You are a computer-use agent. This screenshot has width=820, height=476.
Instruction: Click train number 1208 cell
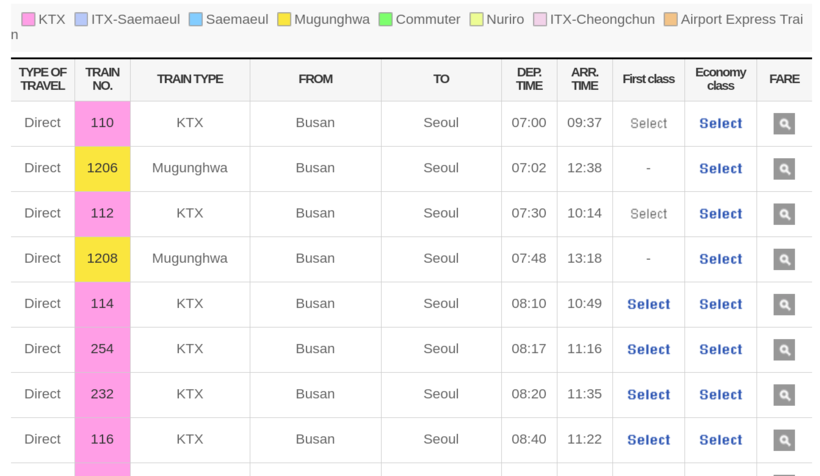tap(102, 258)
